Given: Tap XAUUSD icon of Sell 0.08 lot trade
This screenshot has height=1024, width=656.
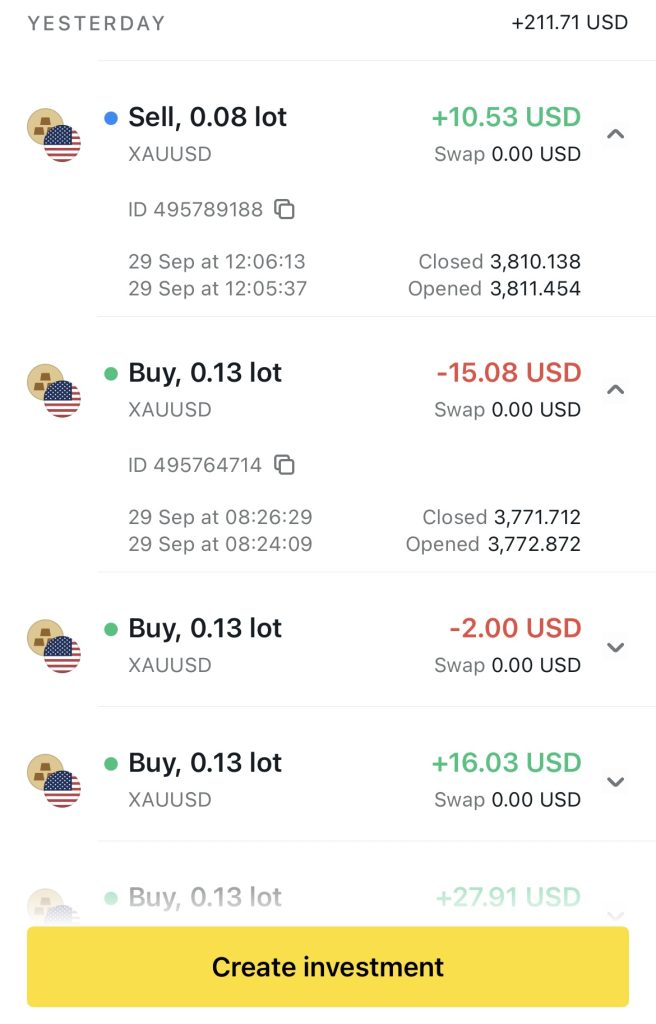Looking at the screenshot, I should tap(53, 134).
